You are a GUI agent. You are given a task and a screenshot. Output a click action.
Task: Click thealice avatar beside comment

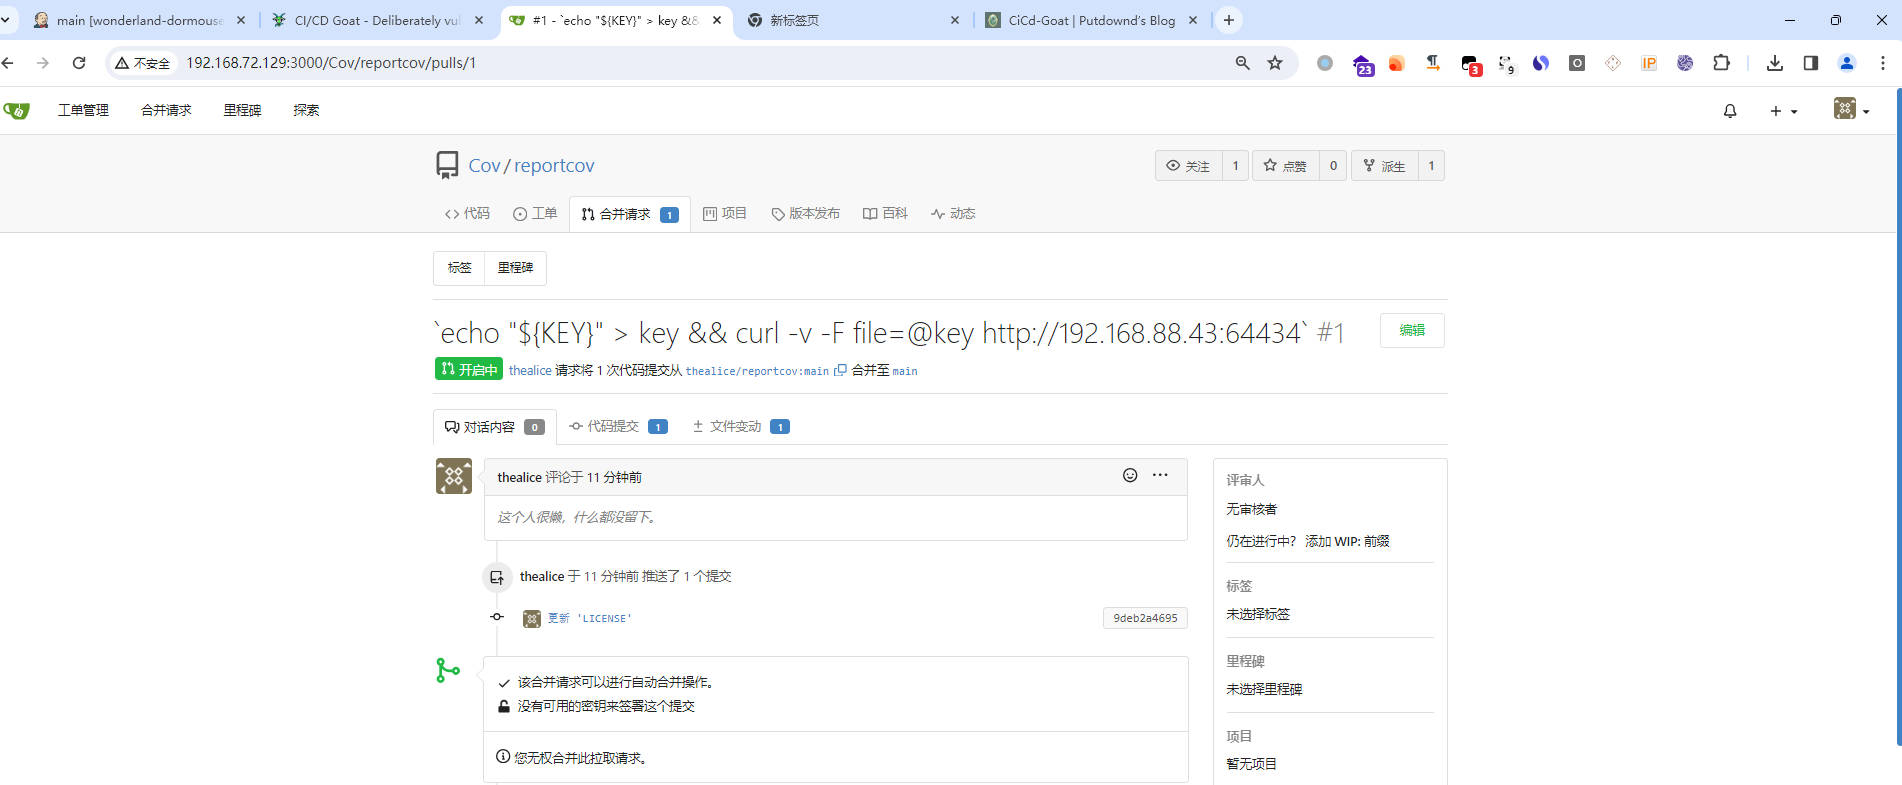pyautogui.click(x=454, y=476)
